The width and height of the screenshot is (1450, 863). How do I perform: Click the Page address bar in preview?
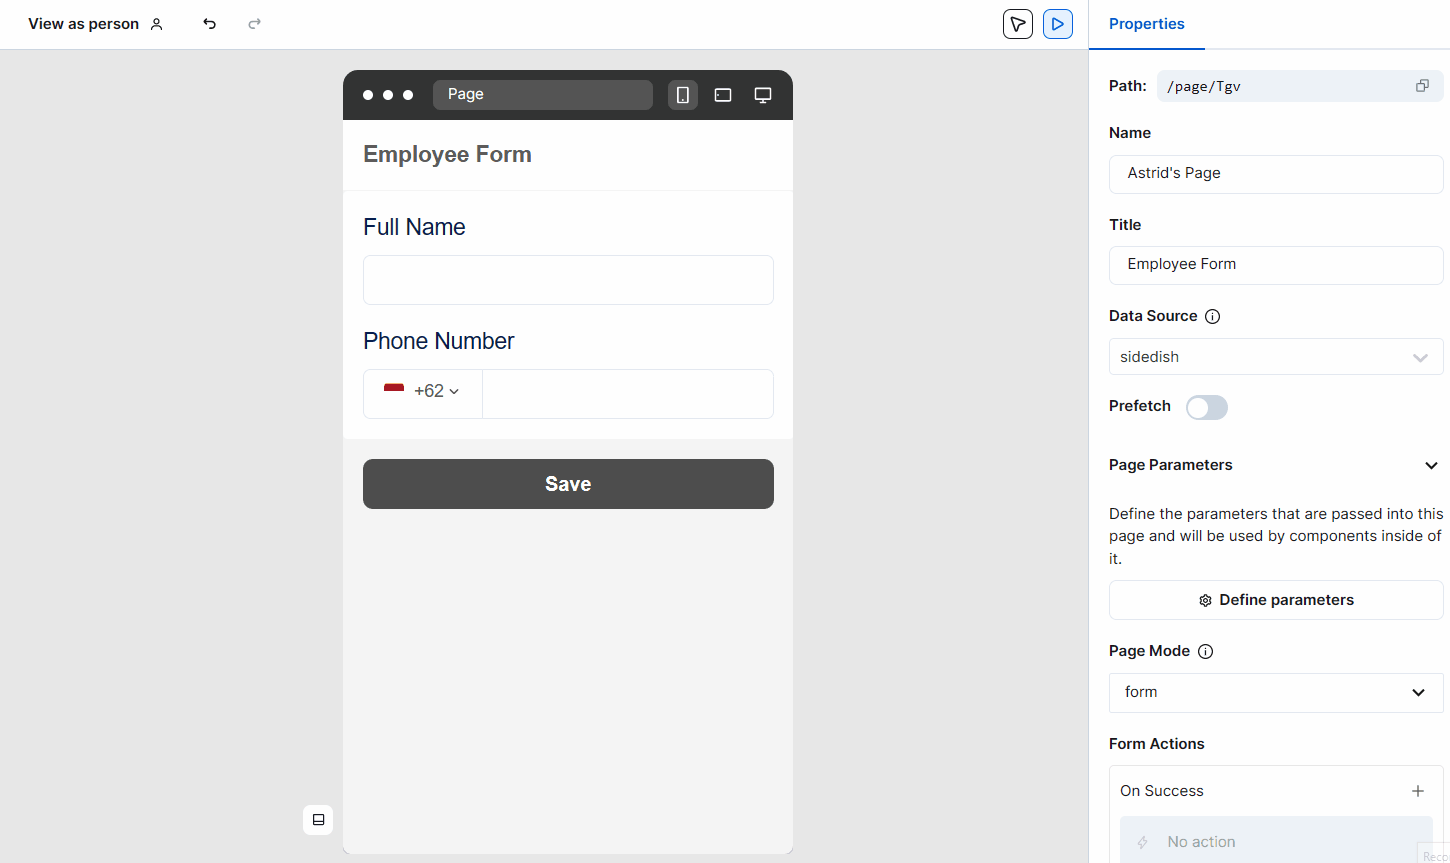[543, 95]
